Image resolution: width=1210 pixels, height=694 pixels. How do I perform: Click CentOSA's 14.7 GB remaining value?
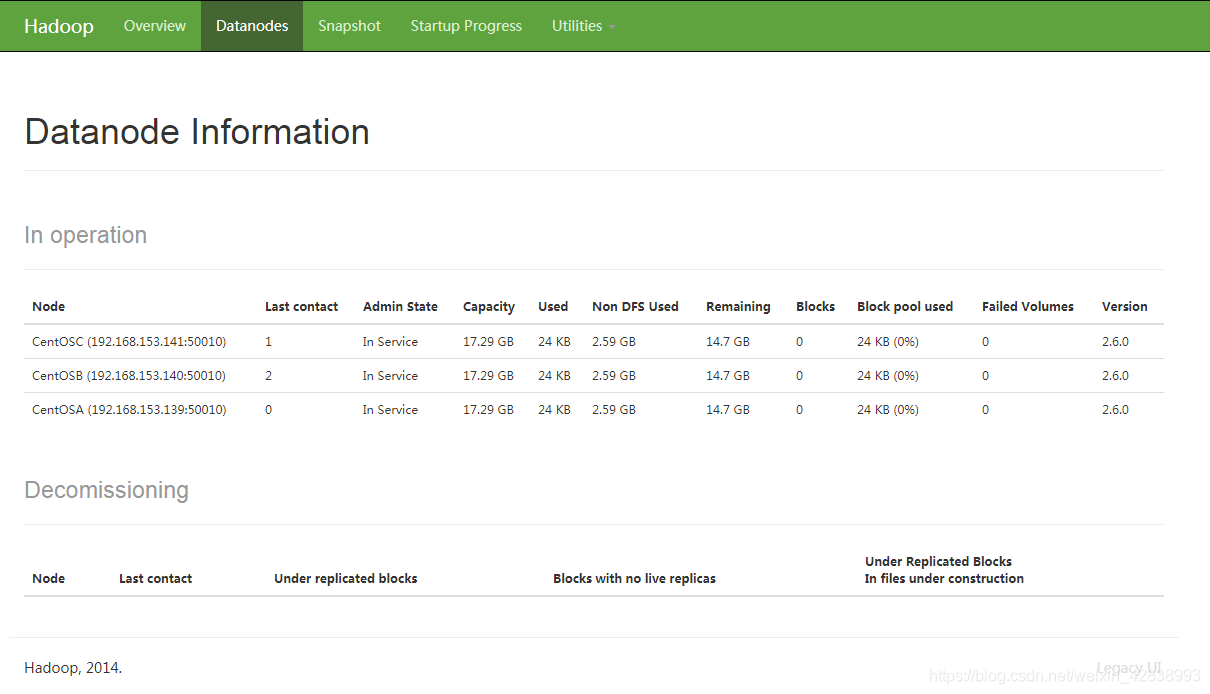(x=728, y=410)
